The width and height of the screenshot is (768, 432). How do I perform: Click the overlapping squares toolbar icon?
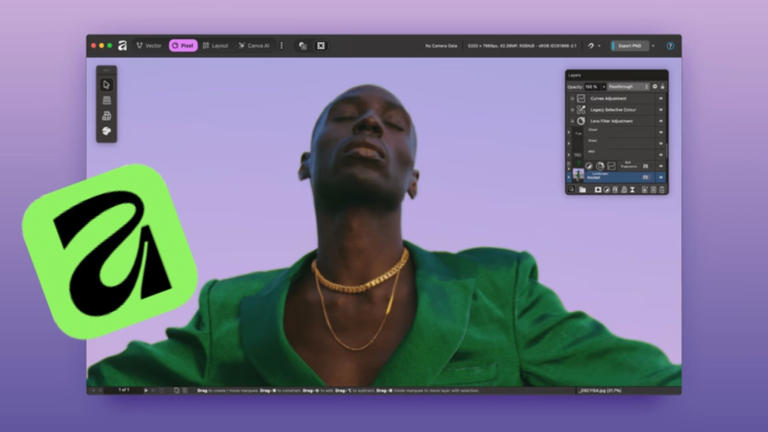pos(302,45)
